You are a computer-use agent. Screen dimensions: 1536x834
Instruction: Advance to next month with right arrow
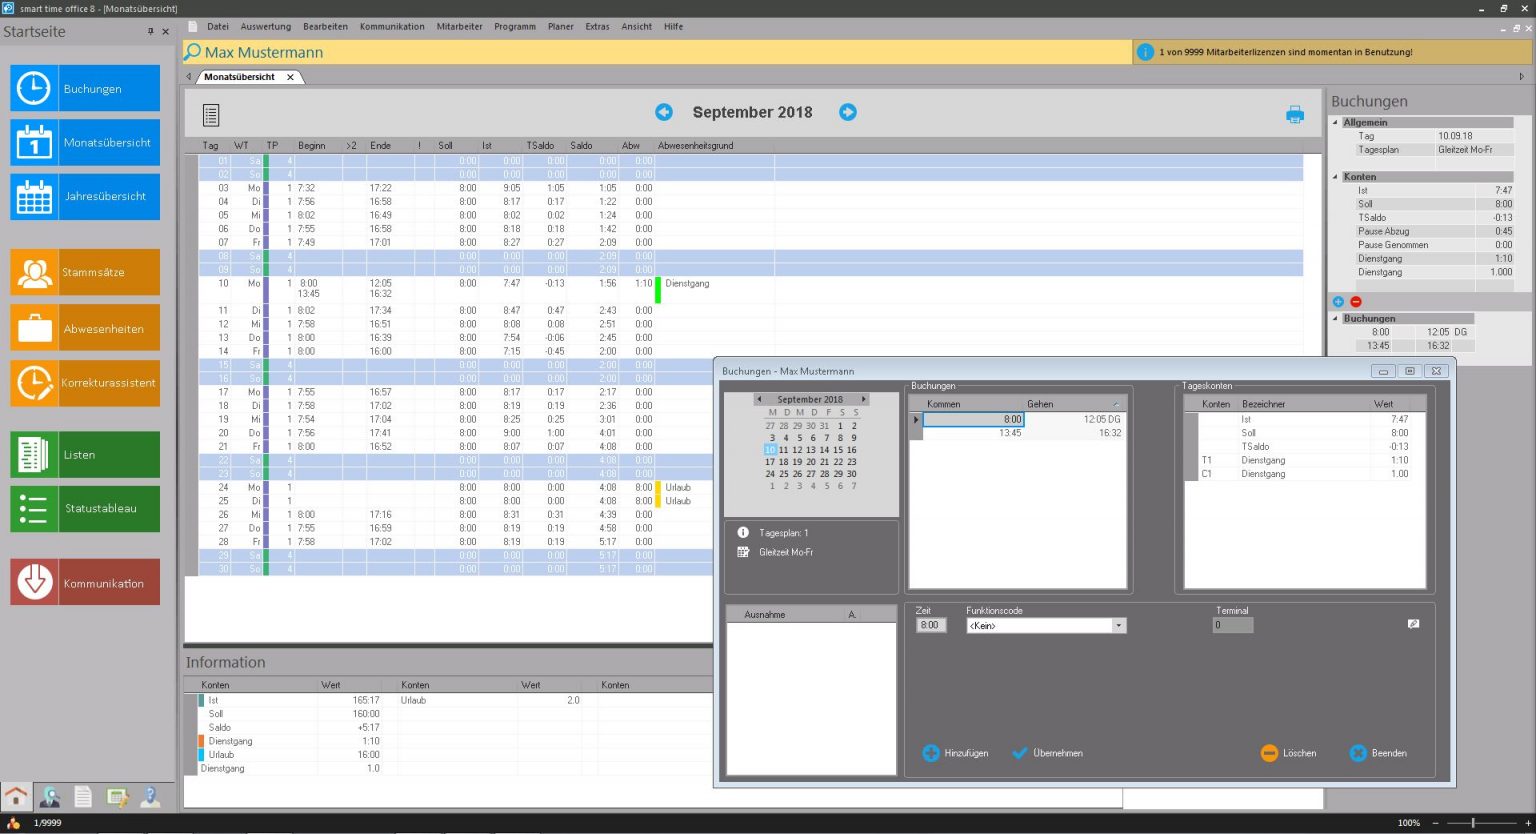click(848, 112)
